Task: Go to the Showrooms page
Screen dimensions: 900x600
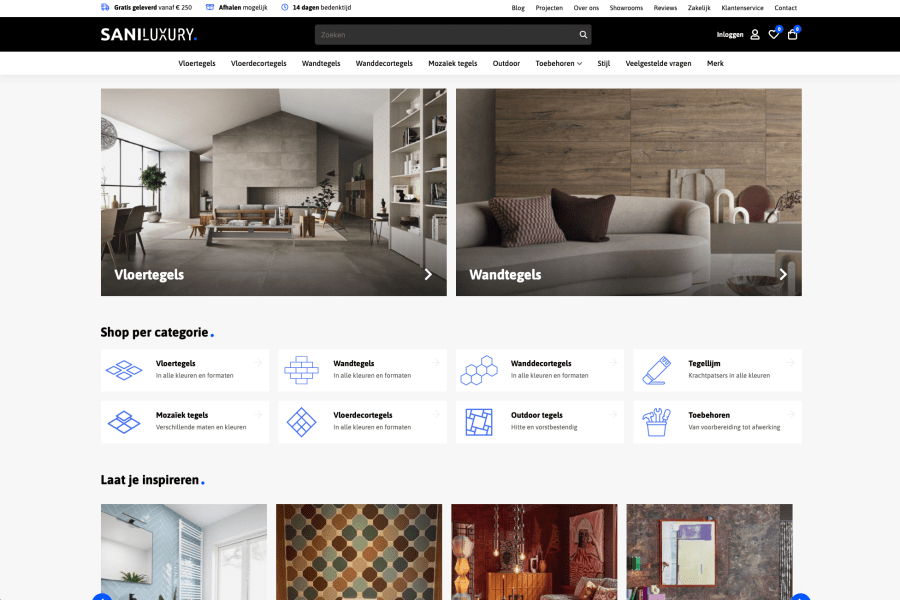Action: [x=626, y=8]
